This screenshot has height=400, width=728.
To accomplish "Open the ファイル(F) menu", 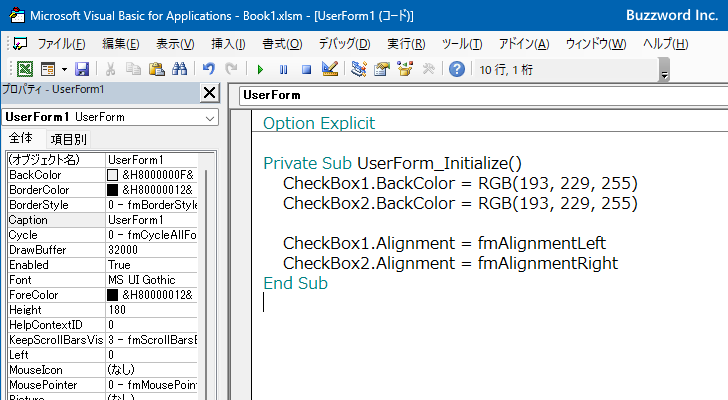I will tap(61, 44).
